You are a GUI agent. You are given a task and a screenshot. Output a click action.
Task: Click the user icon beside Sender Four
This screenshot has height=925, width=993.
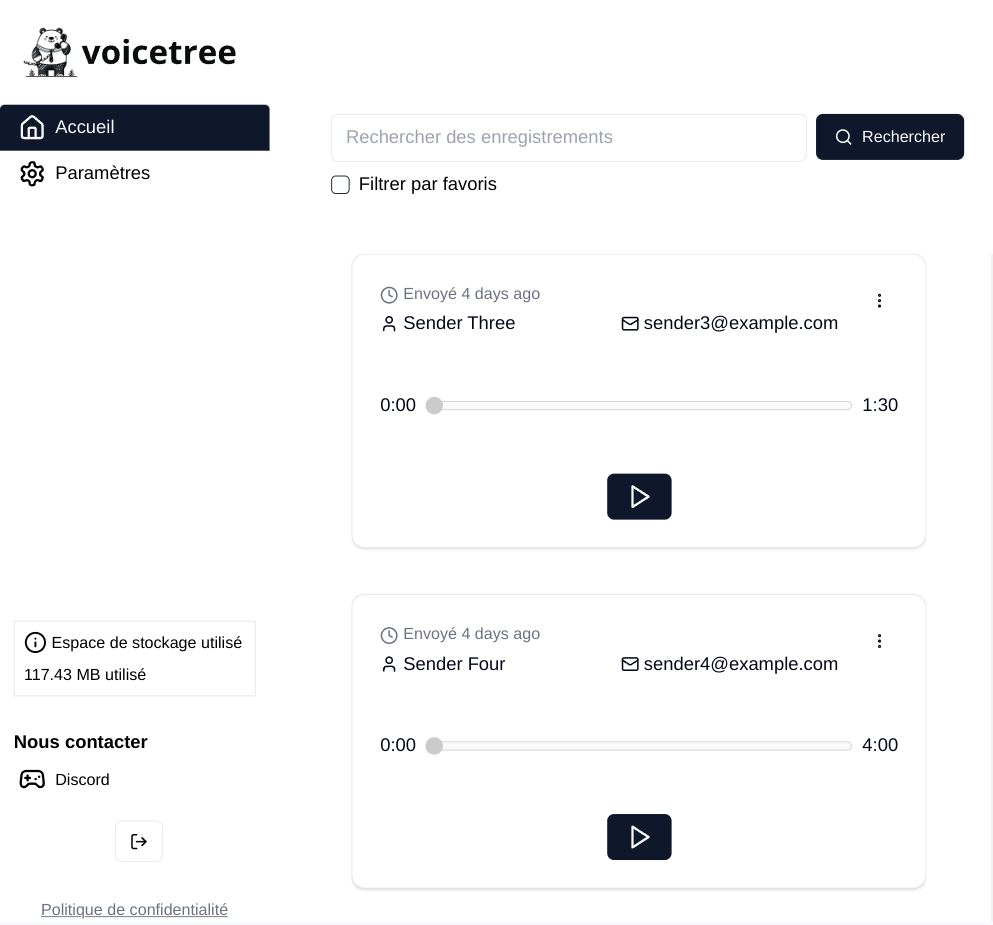(389, 665)
